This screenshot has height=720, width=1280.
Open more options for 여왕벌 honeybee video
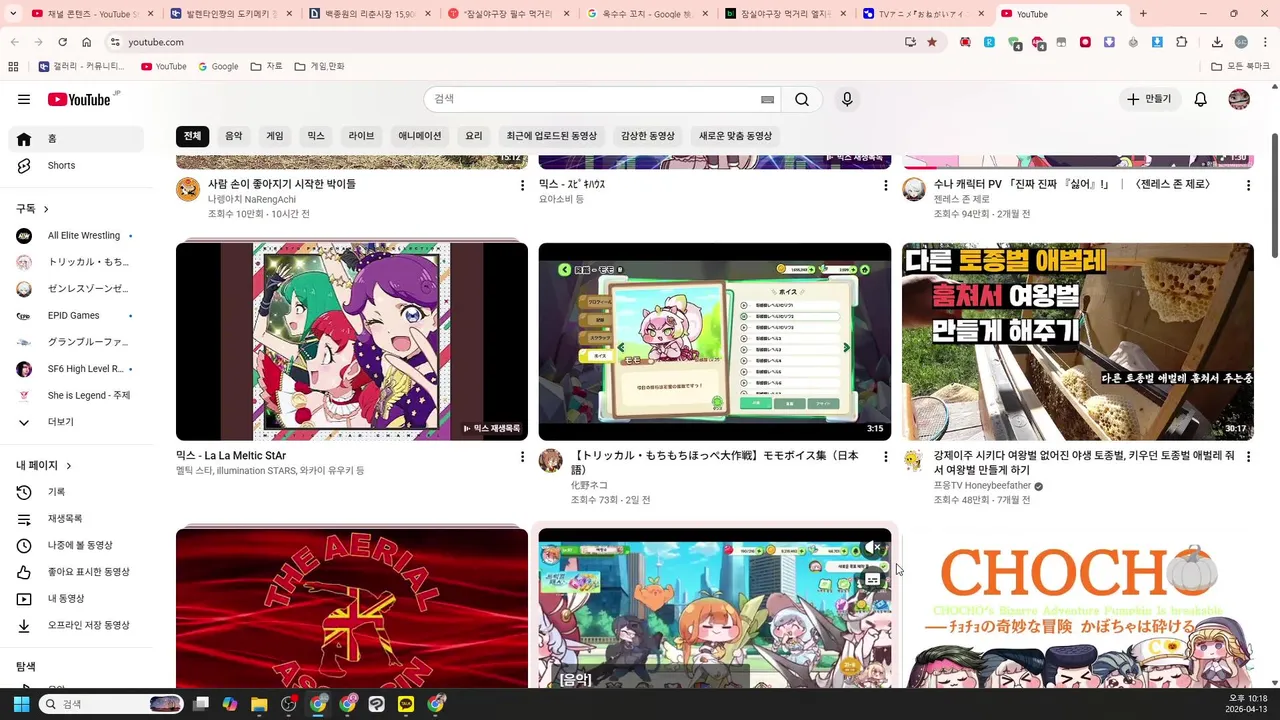[1248, 457]
